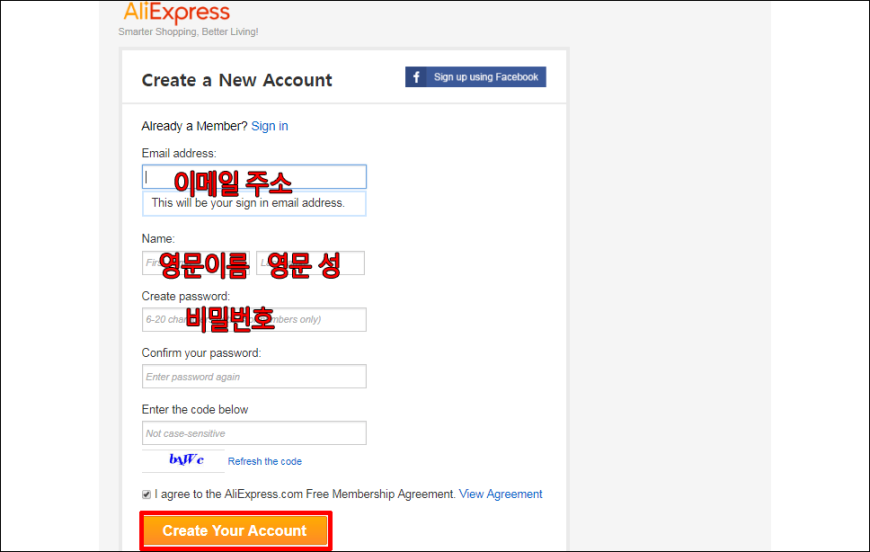This screenshot has width=870, height=552.
Task: Focus the Email address input field
Action: [254, 177]
